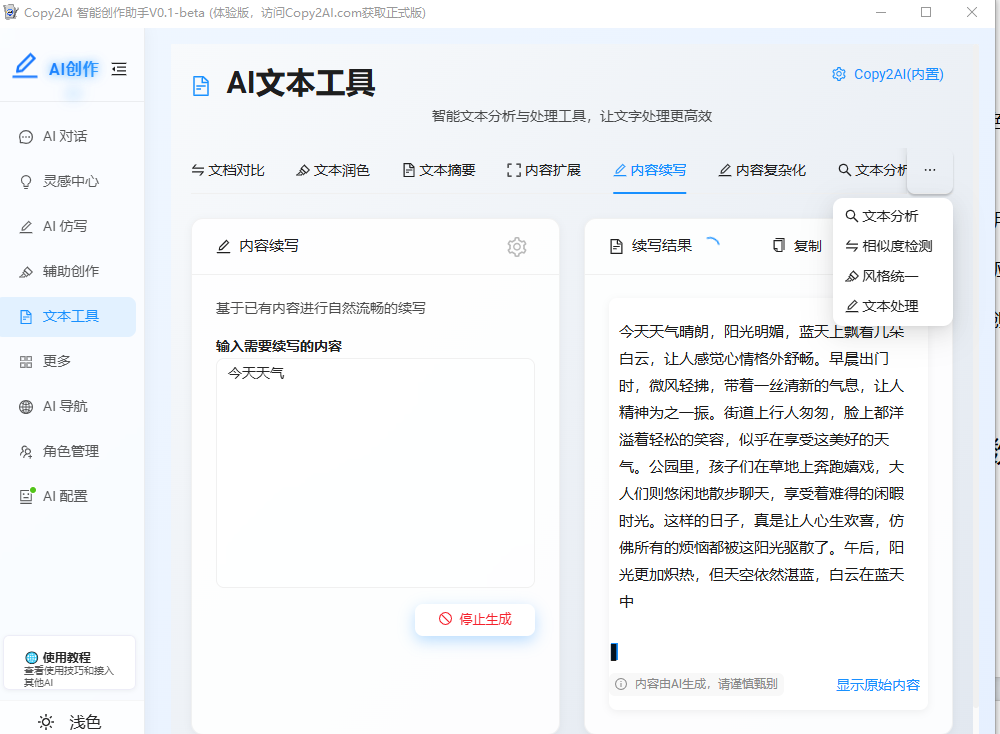The height and width of the screenshot is (734, 1000).
Task: Open AI 对话 in the sidebar
Action: click(x=67, y=137)
